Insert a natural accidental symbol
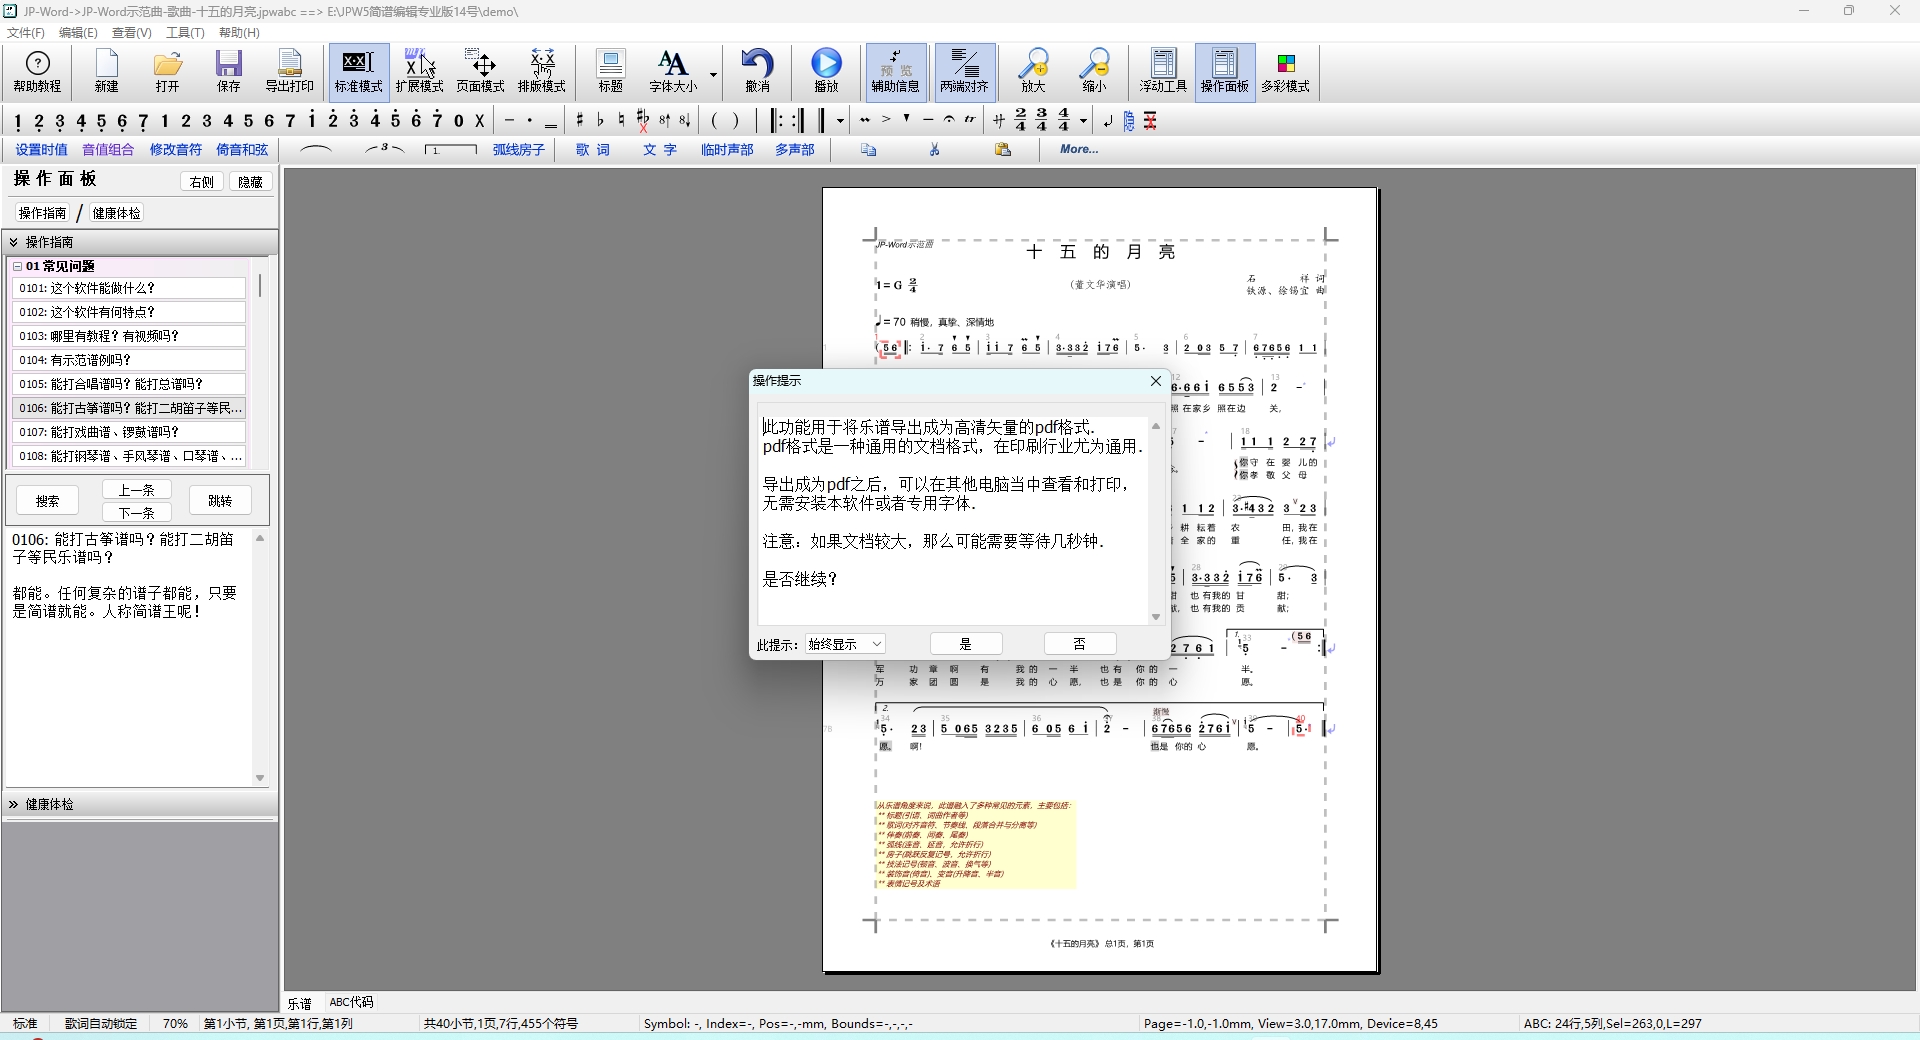 click(x=621, y=121)
